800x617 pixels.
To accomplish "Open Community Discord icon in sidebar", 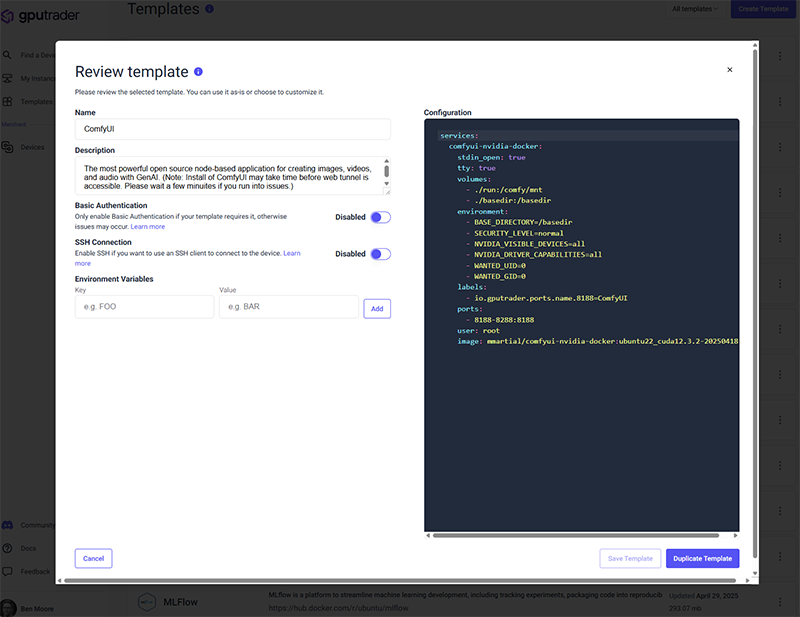I will click(7, 525).
